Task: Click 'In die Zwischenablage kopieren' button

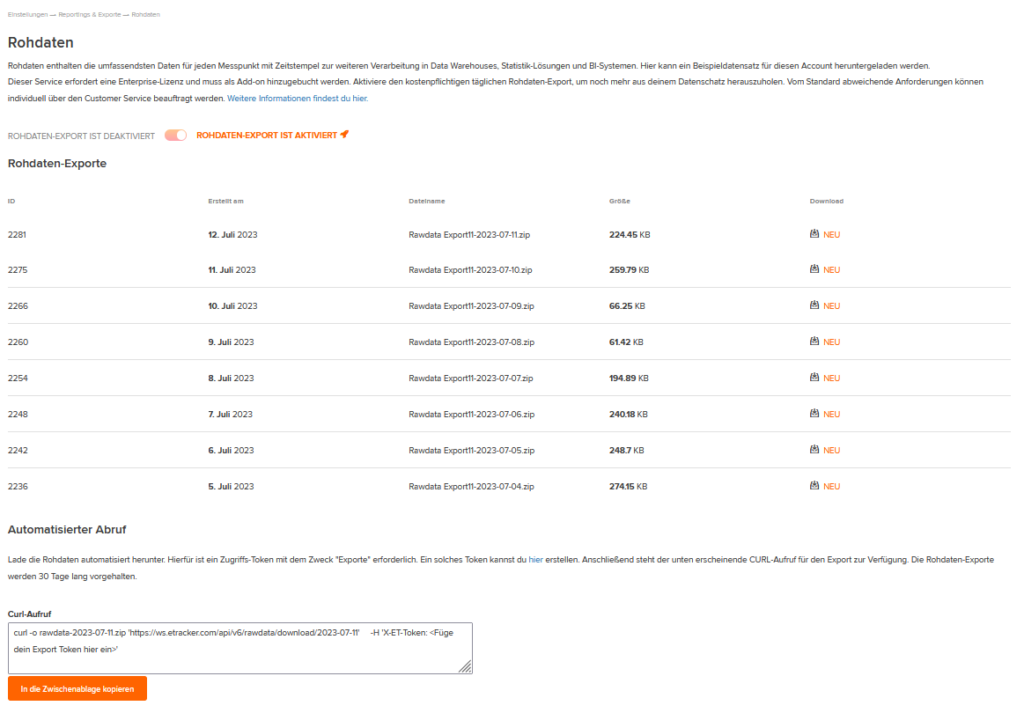Action: 77,689
